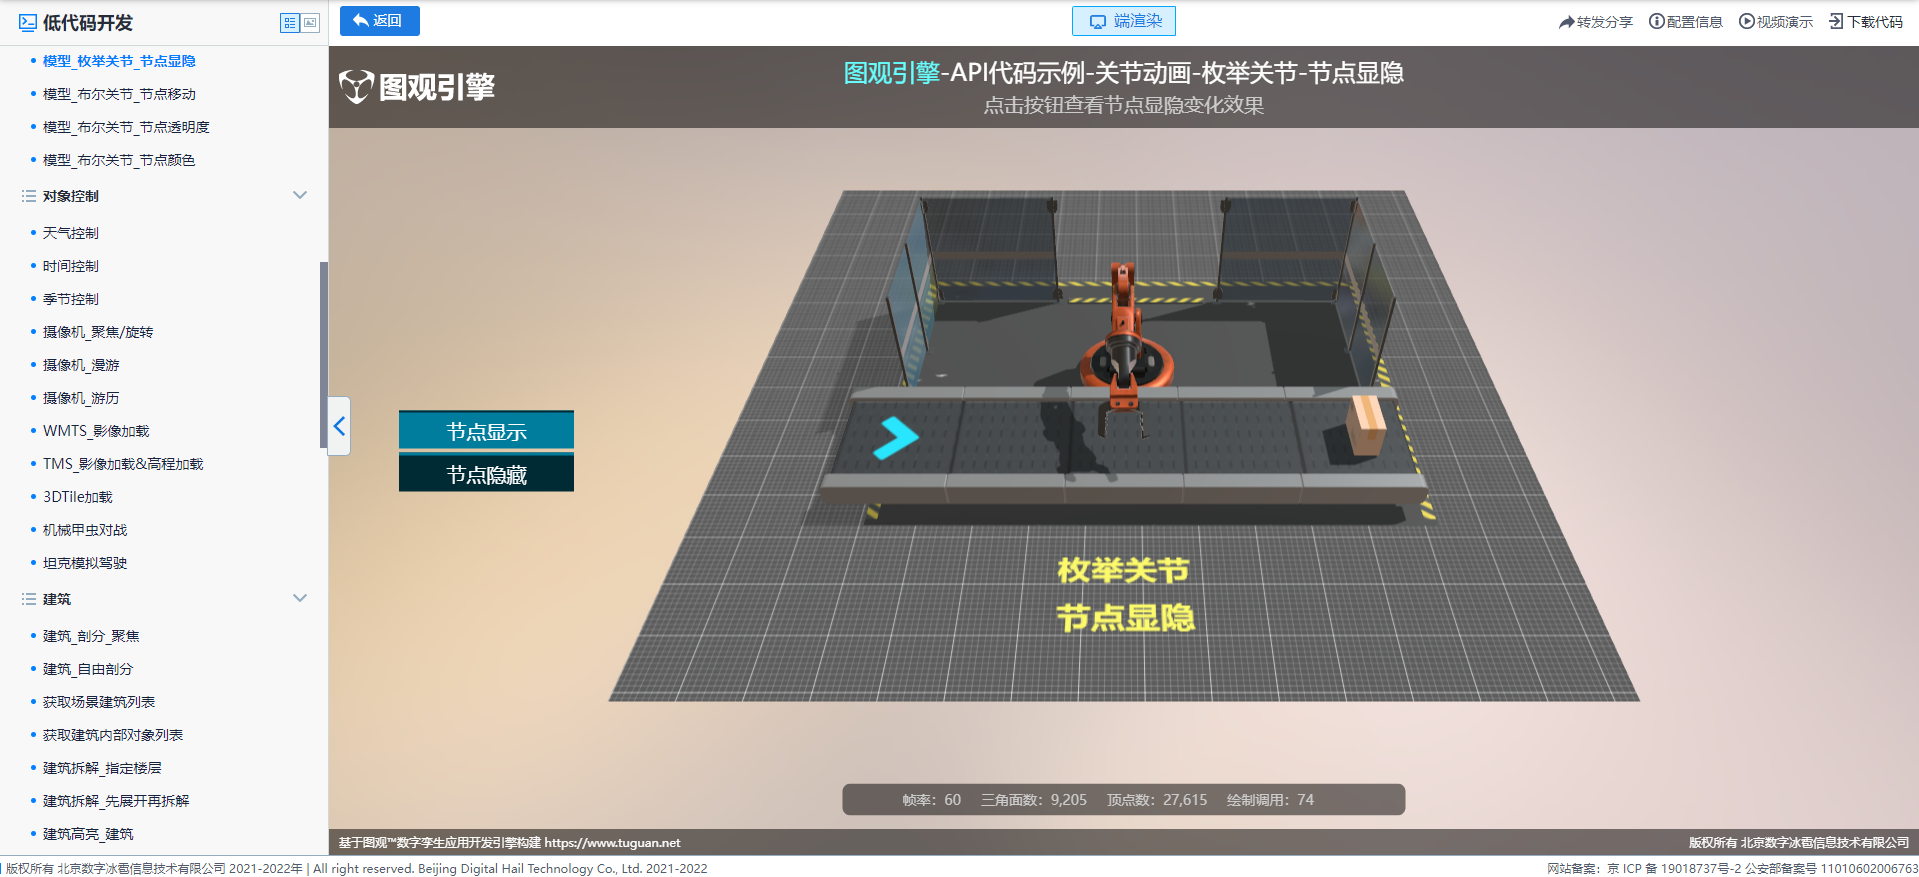1919x877 pixels.
Task: Open 建筑拆解_指定楼层 example
Action: click(x=102, y=768)
